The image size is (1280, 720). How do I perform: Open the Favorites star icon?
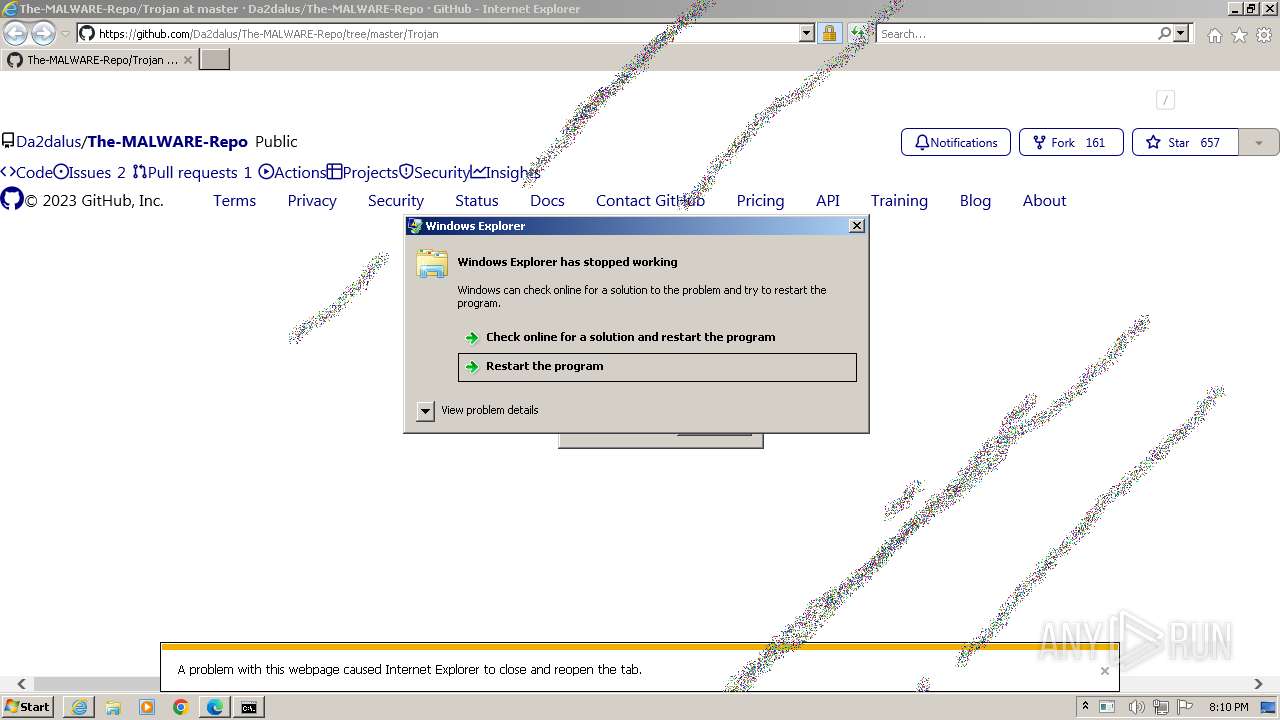(1239, 35)
